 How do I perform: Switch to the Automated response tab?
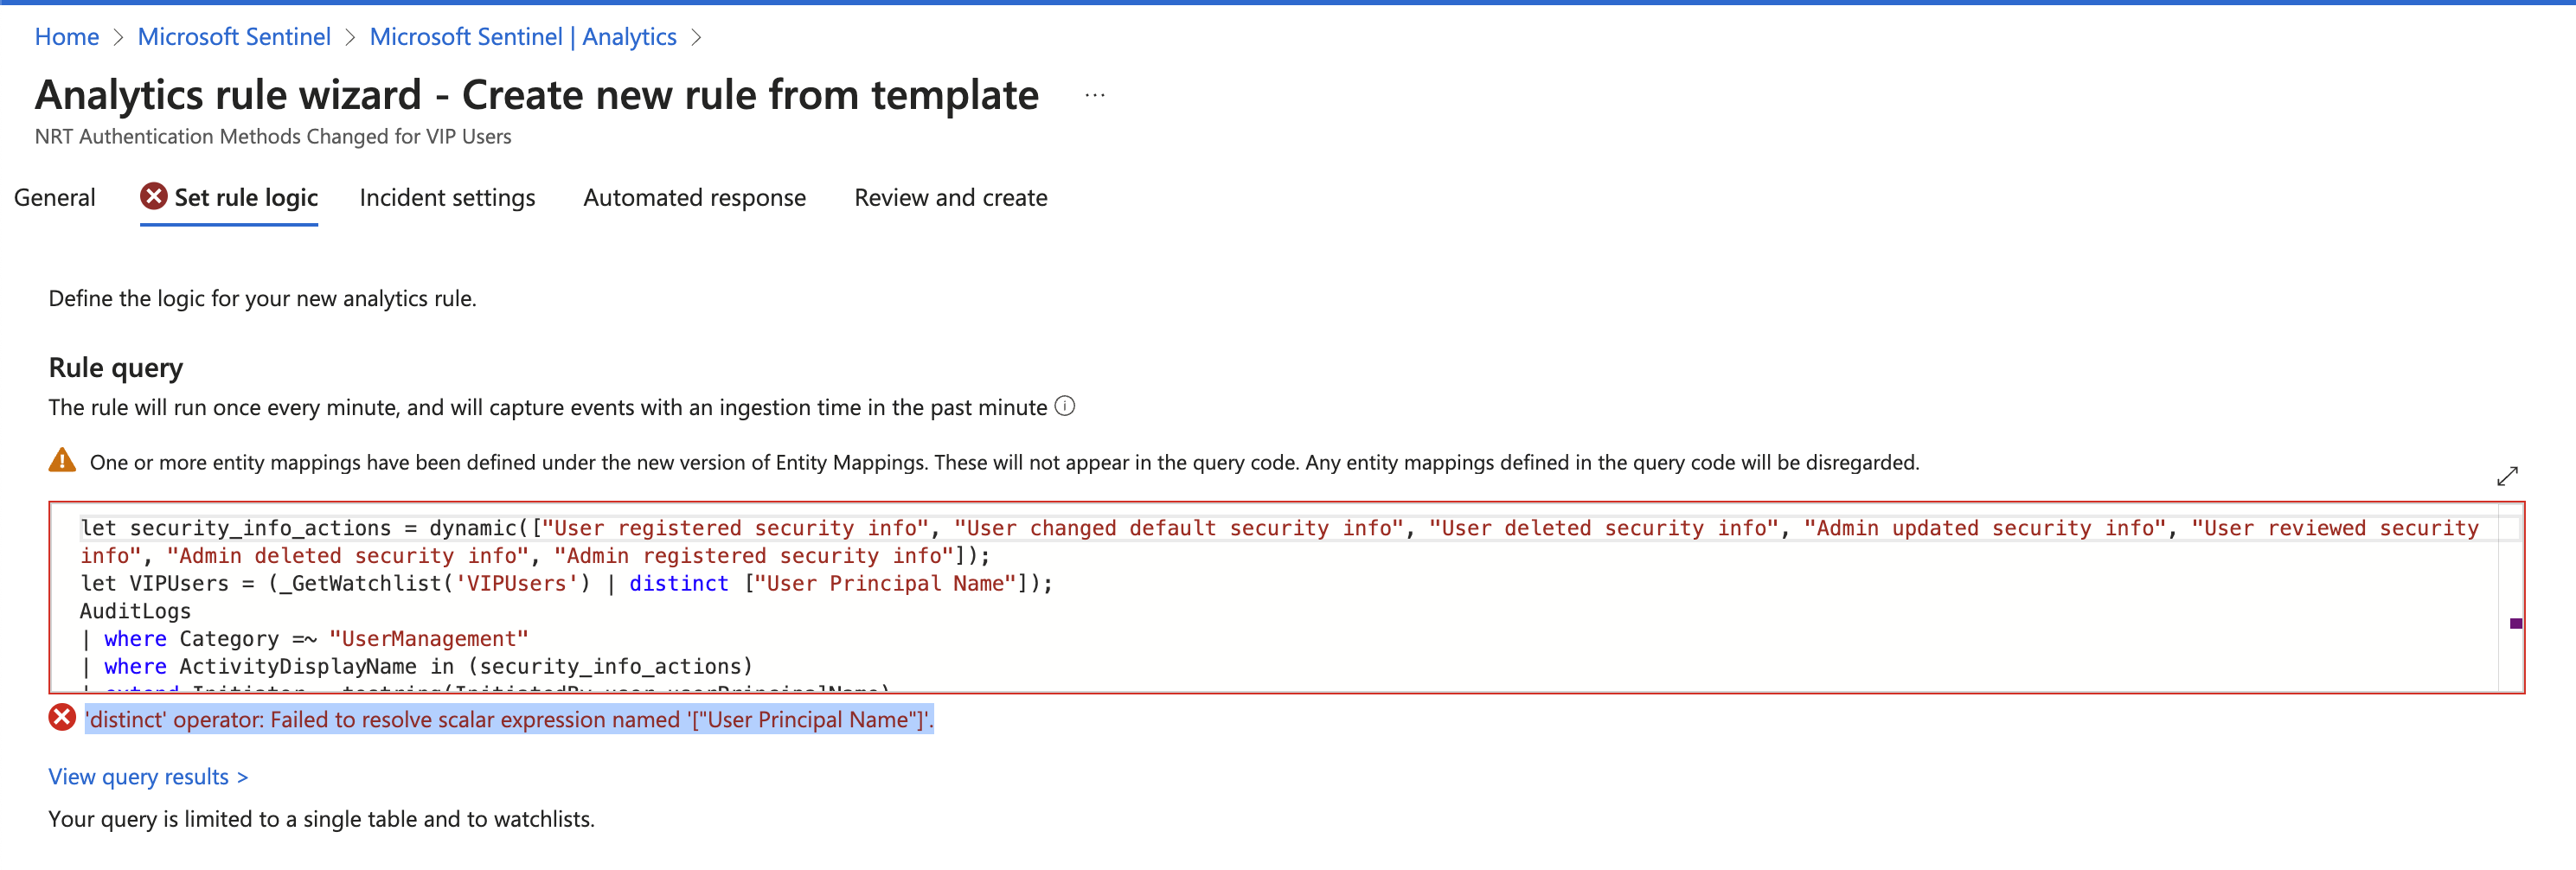(694, 197)
